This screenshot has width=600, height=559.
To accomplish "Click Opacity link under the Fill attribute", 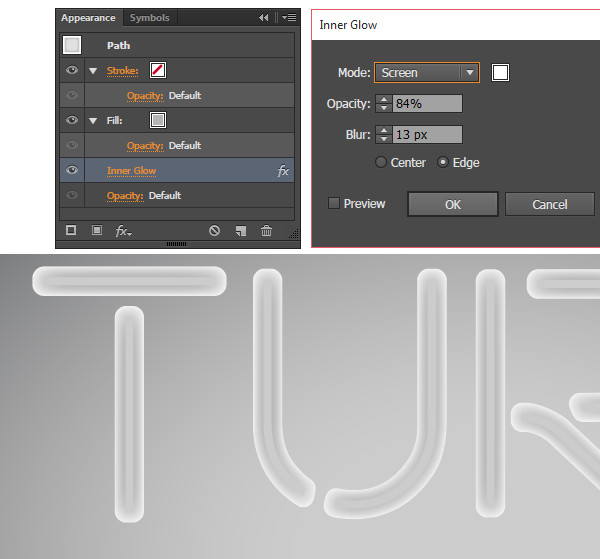I will 145,146.
